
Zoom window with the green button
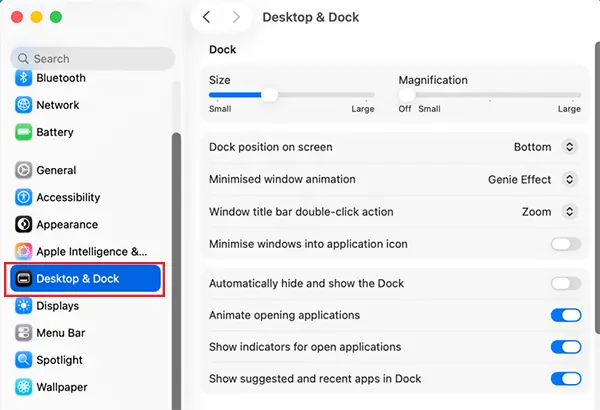point(56,17)
